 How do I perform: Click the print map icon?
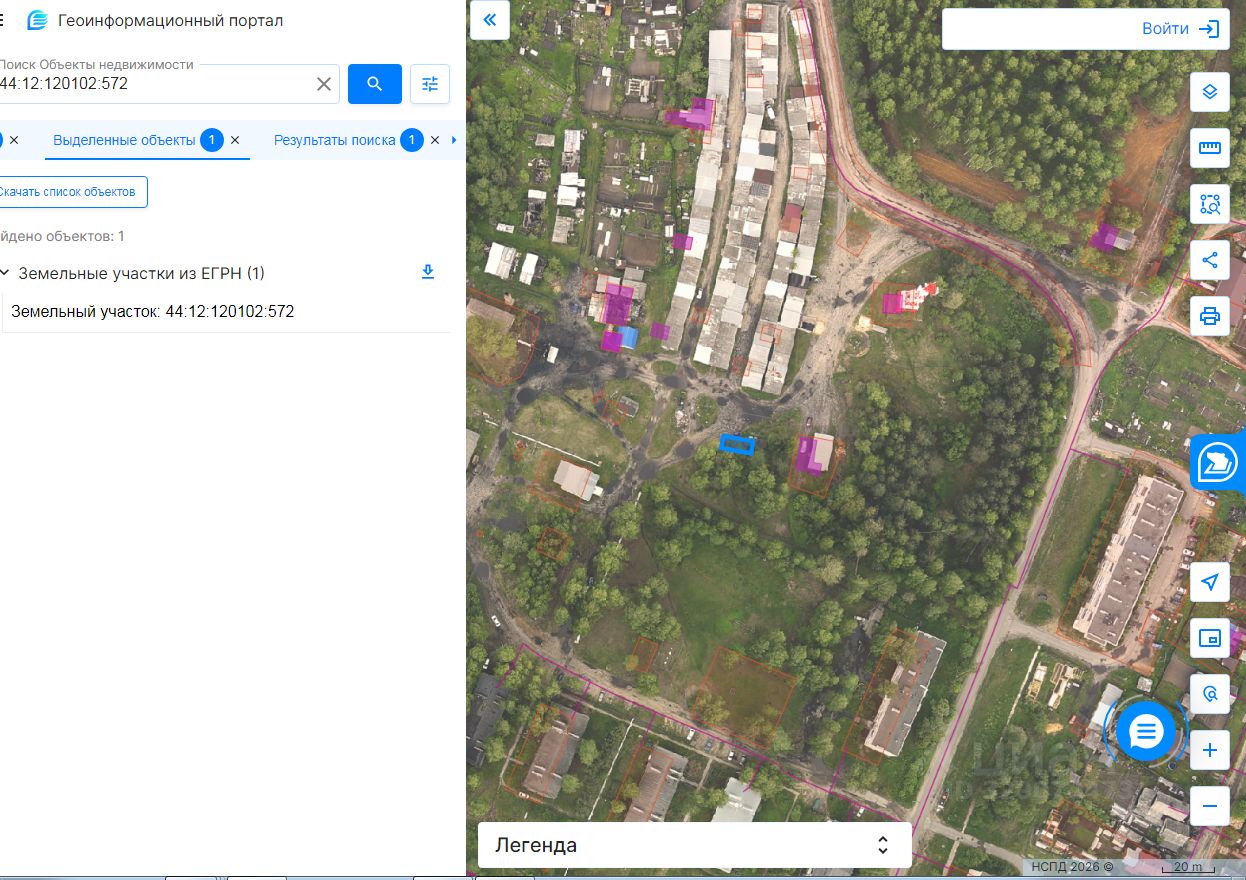coord(1210,316)
